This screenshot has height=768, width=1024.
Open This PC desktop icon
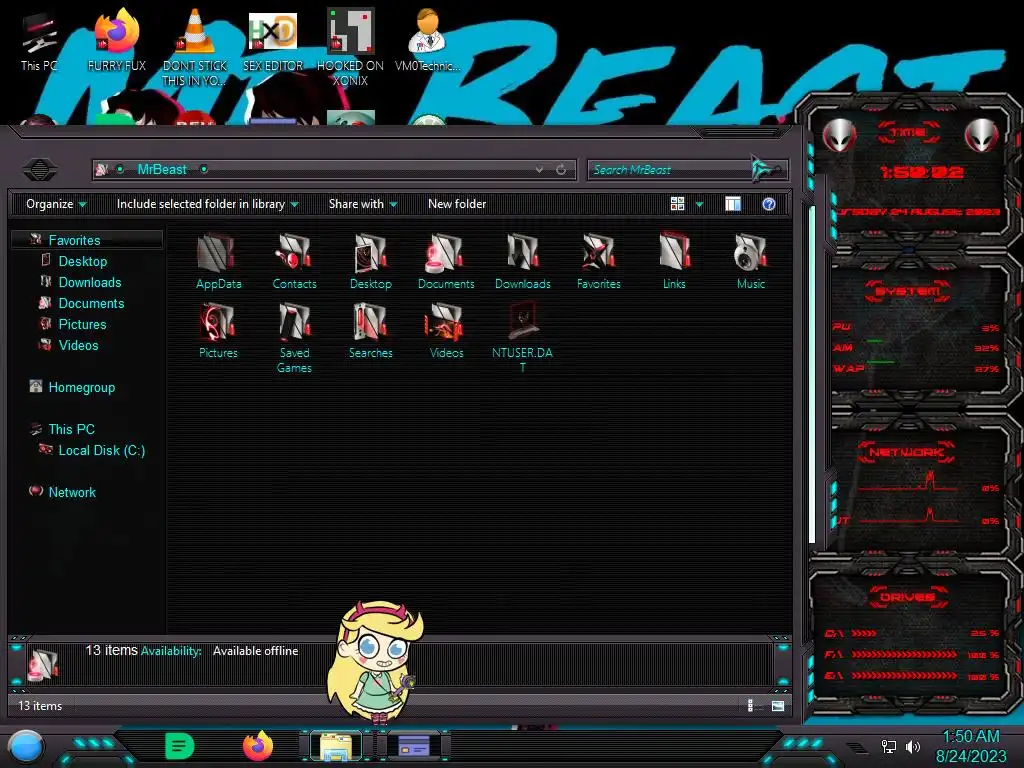click(x=39, y=40)
